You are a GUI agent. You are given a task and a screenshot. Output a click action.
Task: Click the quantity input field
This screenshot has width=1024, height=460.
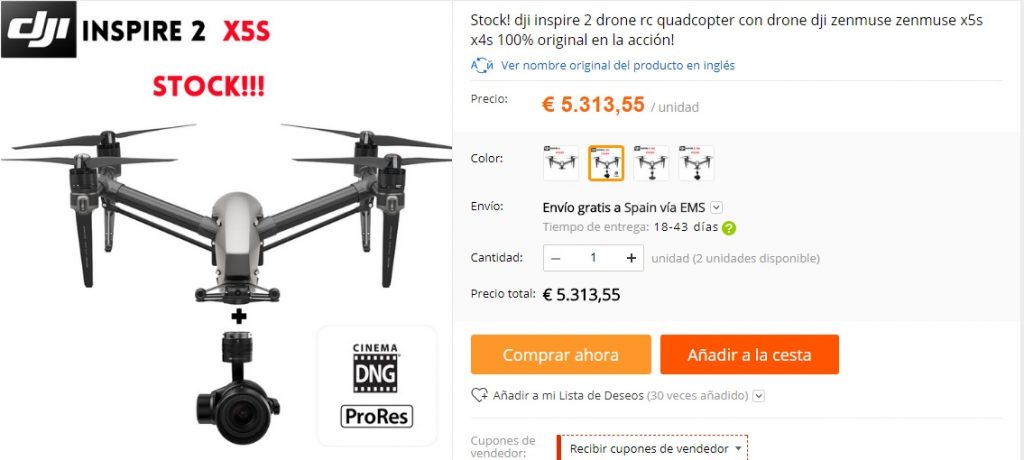coord(593,258)
